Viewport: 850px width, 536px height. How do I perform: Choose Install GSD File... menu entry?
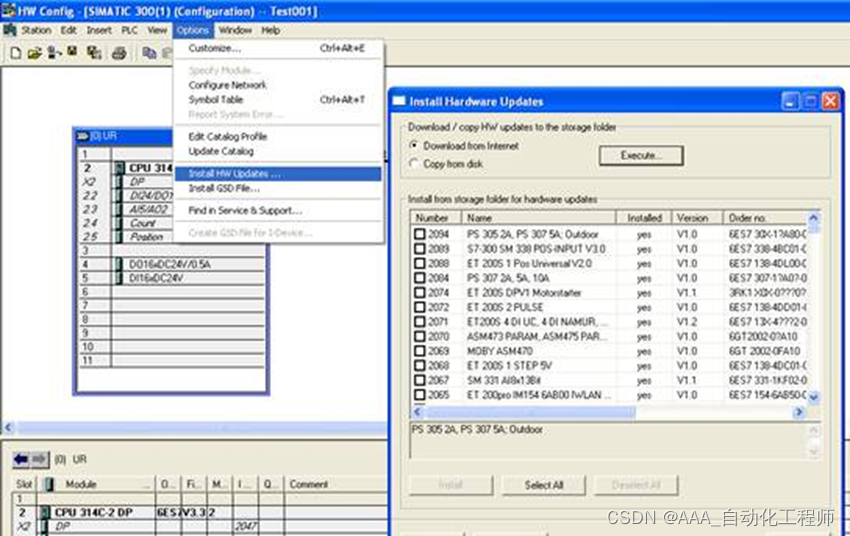tap(278, 189)
